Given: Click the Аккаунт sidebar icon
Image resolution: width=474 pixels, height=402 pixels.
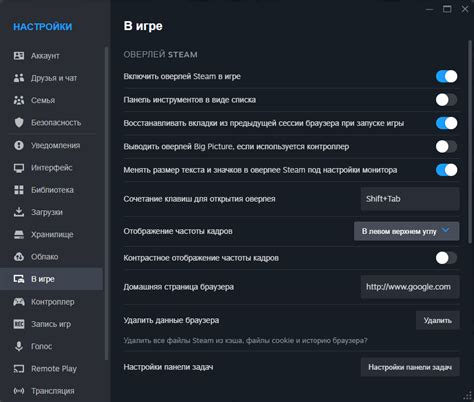Looking at the screenshot, I should [x=19, y=56].
